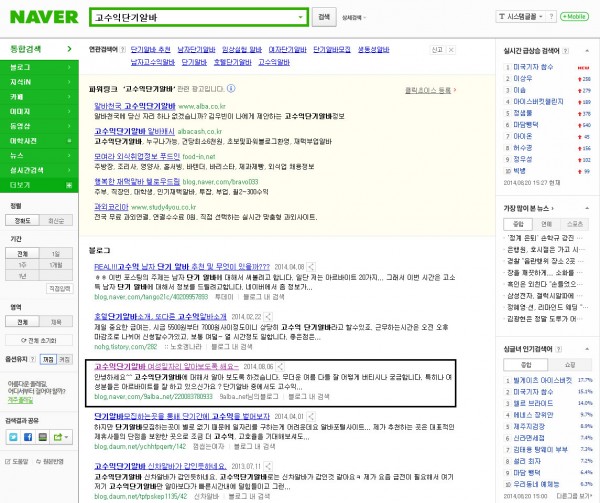The image size is (600, 503).
Task: Click the help icon beside 시스템글꼴
Action: [x=551, y=16]
